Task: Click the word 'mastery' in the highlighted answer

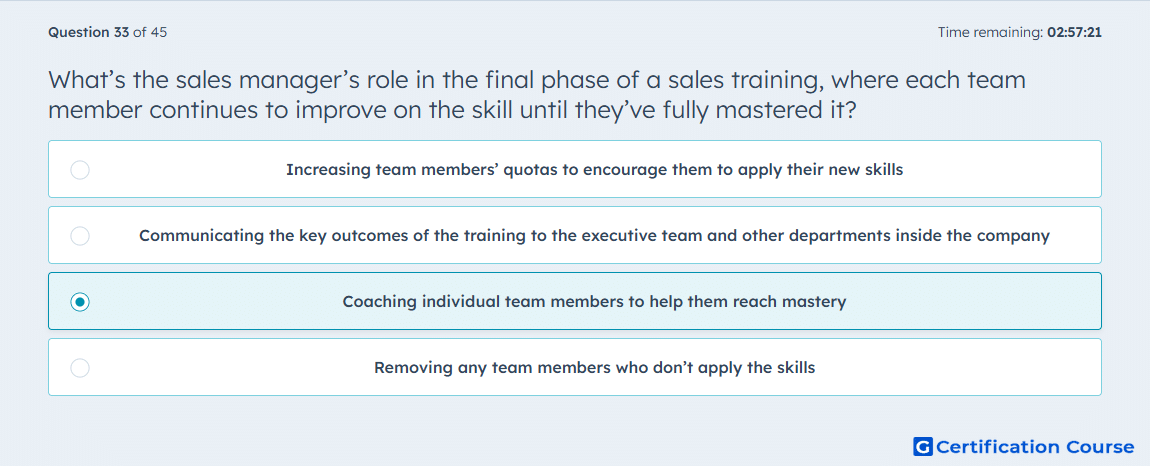Action: click(x=816, y=302)
